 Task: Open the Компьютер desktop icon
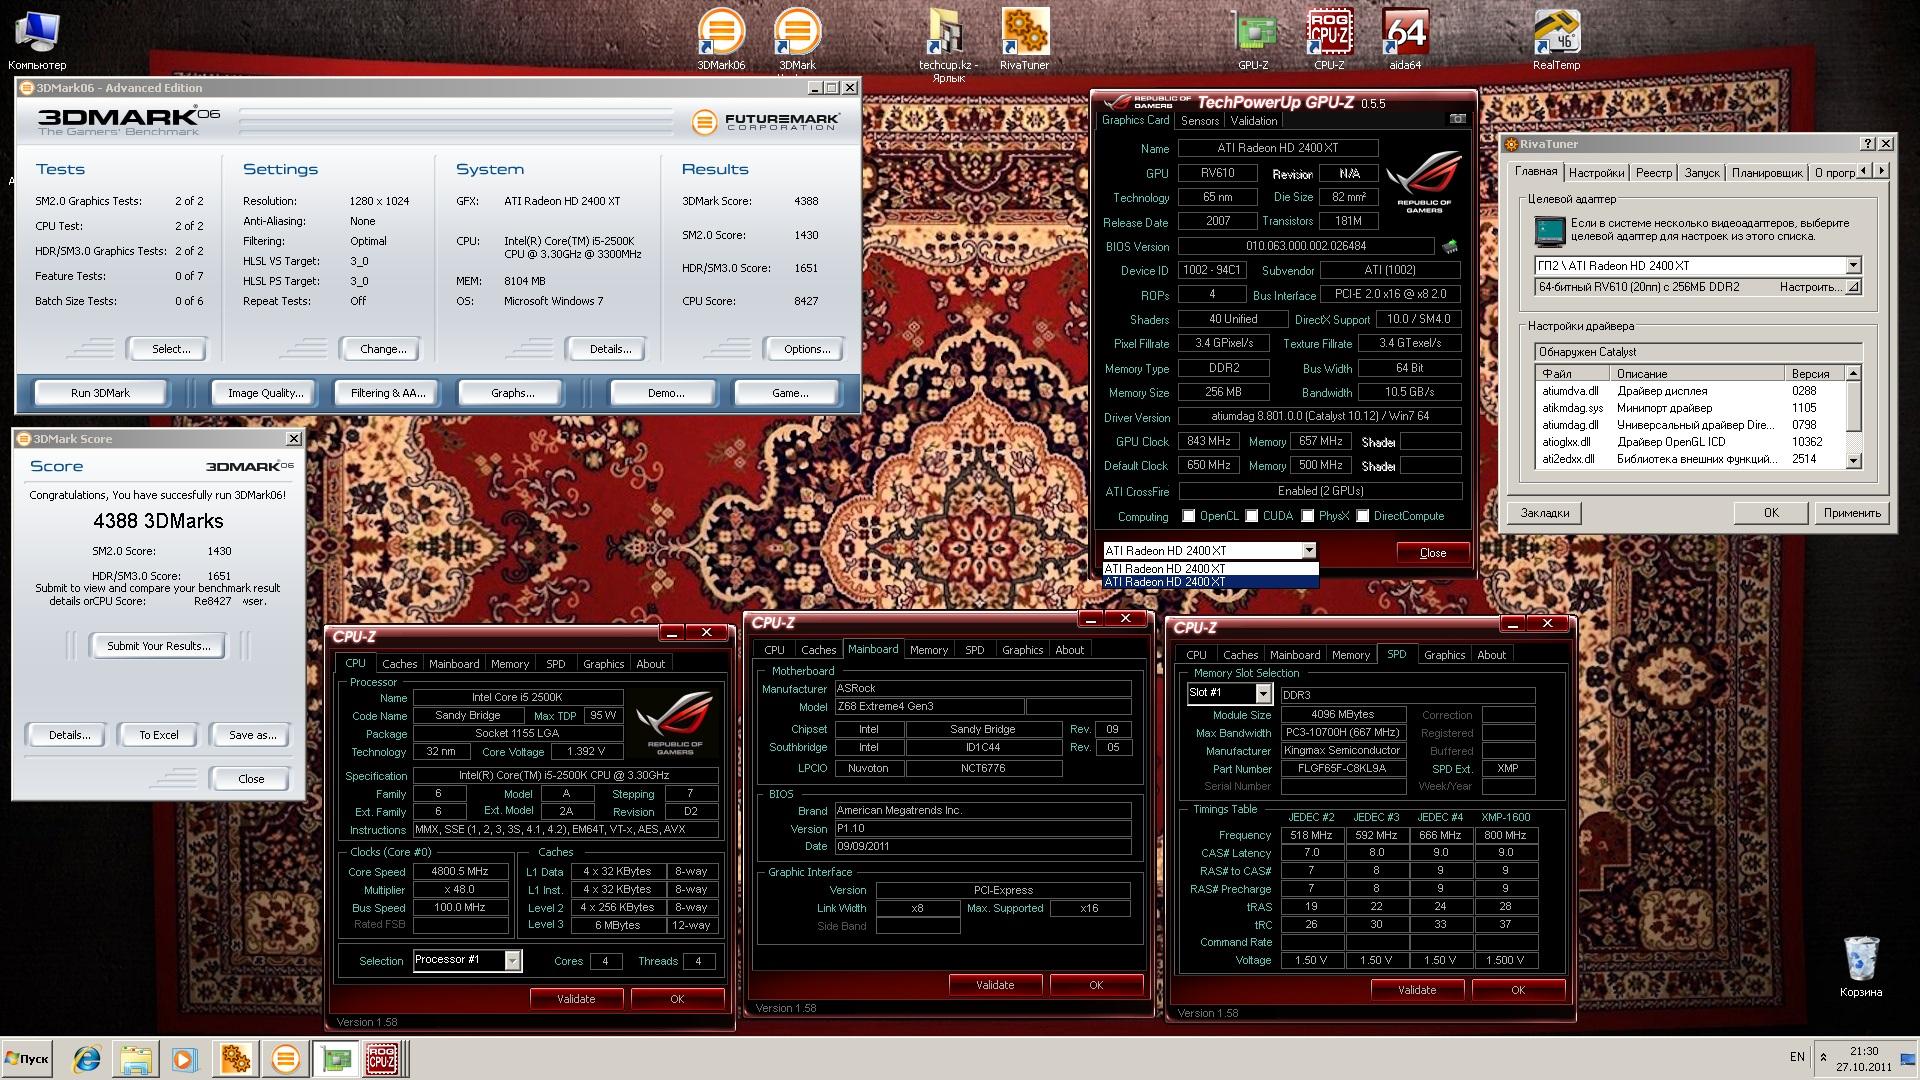pyautogui.click(x=37, y=38)
